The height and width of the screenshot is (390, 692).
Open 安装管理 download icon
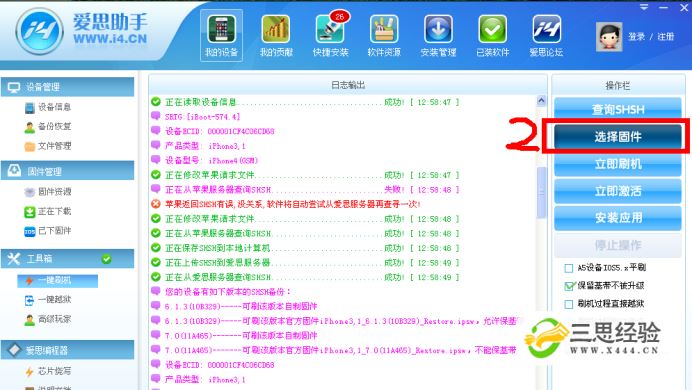(438, 36)
